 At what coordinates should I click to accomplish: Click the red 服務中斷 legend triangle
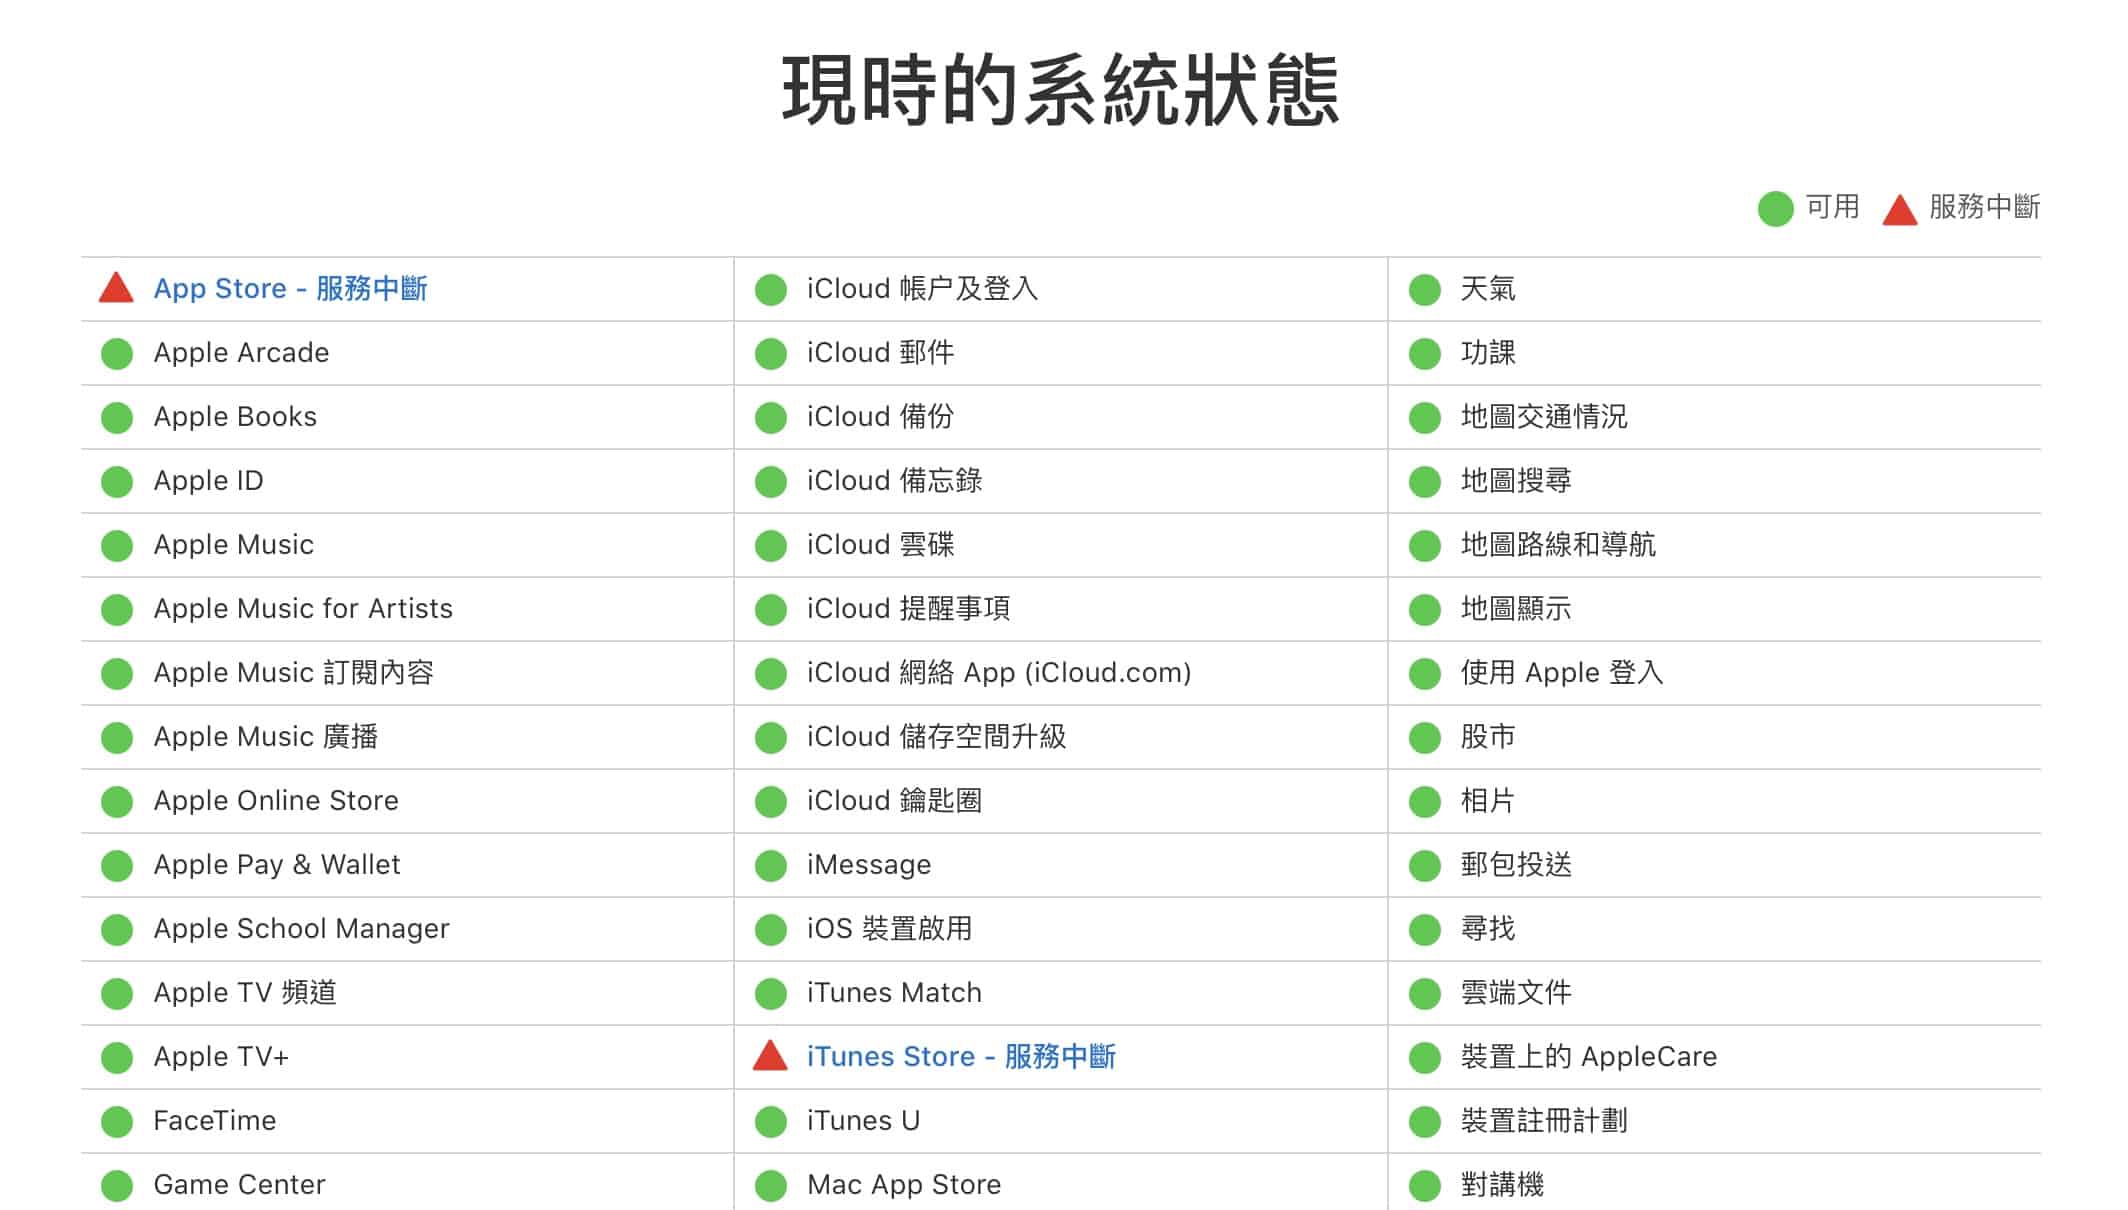coord(1900,209)
